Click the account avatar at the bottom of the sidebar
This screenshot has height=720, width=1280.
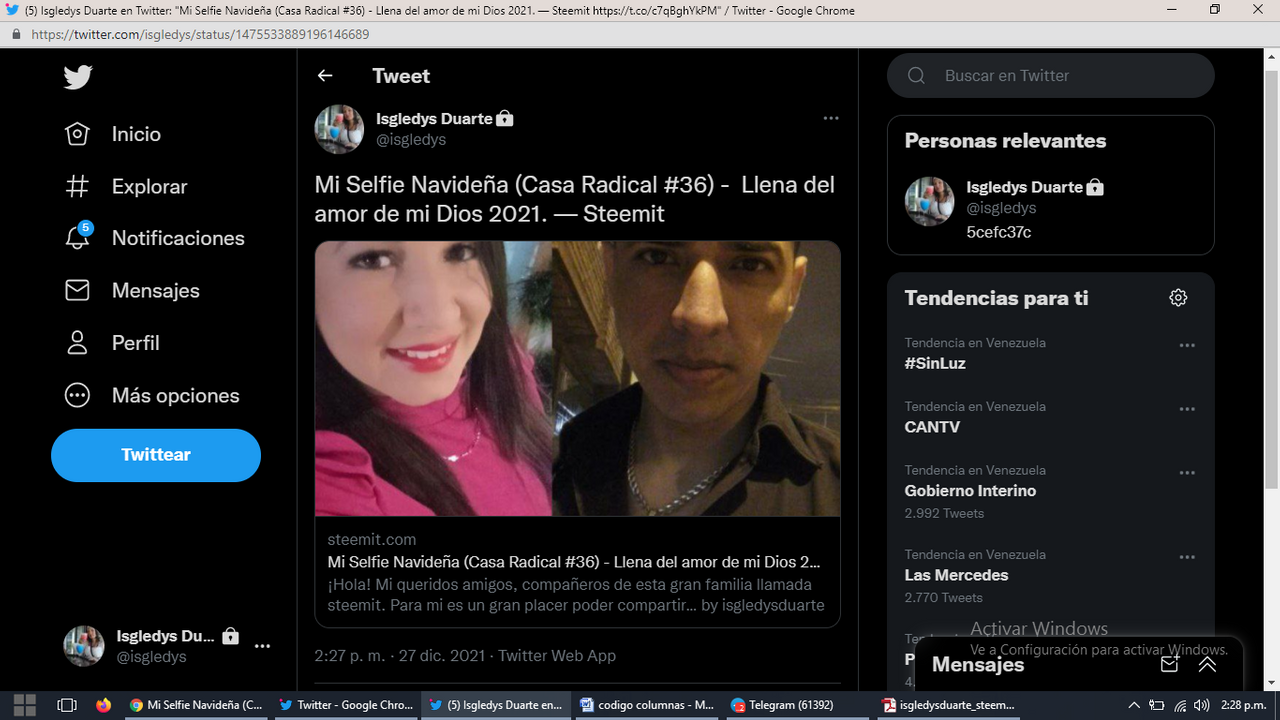pos(84,646)
